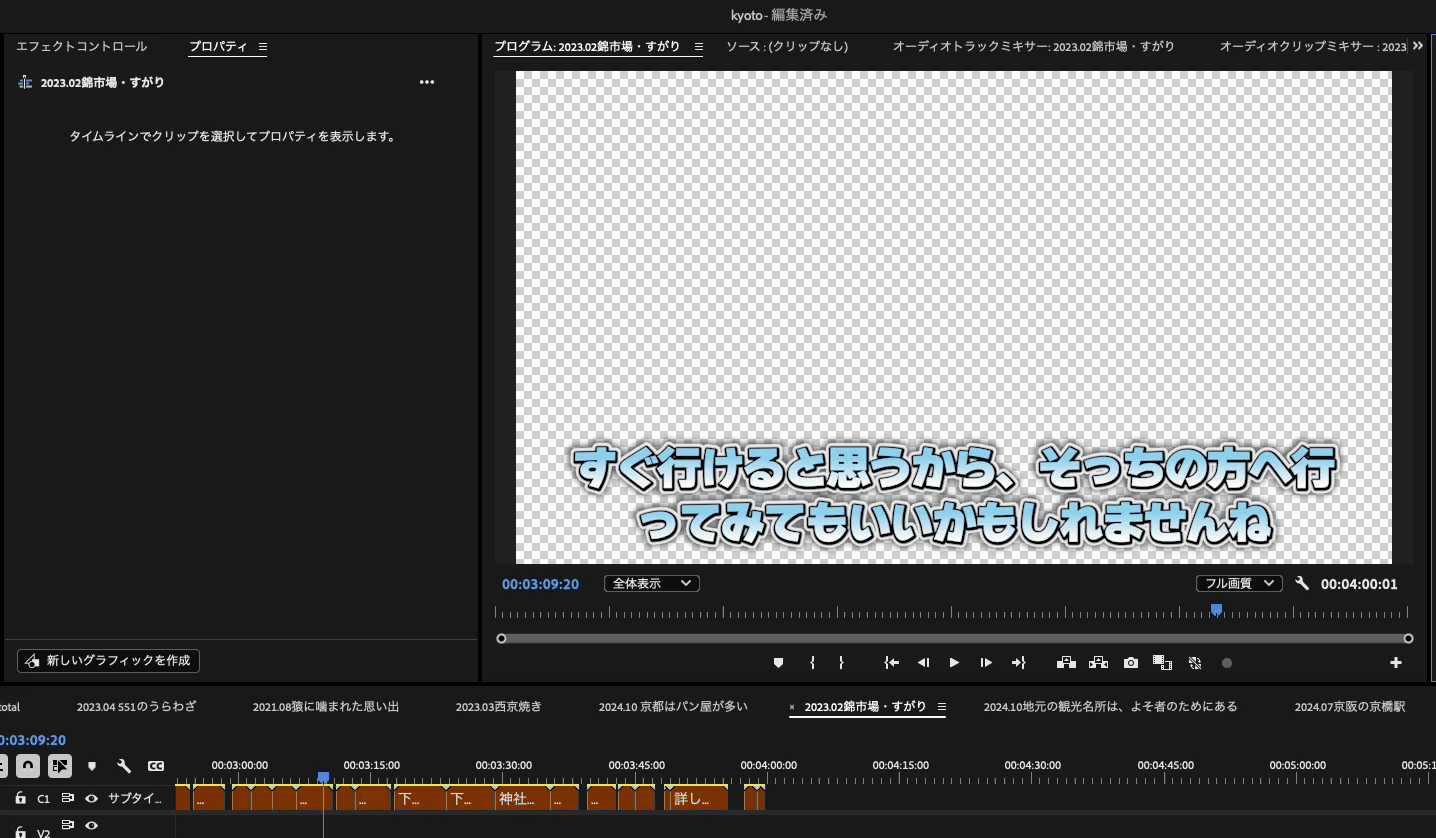Viewport: 1436px width, 838px height.
Task: Open the 全体表示 zoom level dropdown
Action: [x=652, y=583]
